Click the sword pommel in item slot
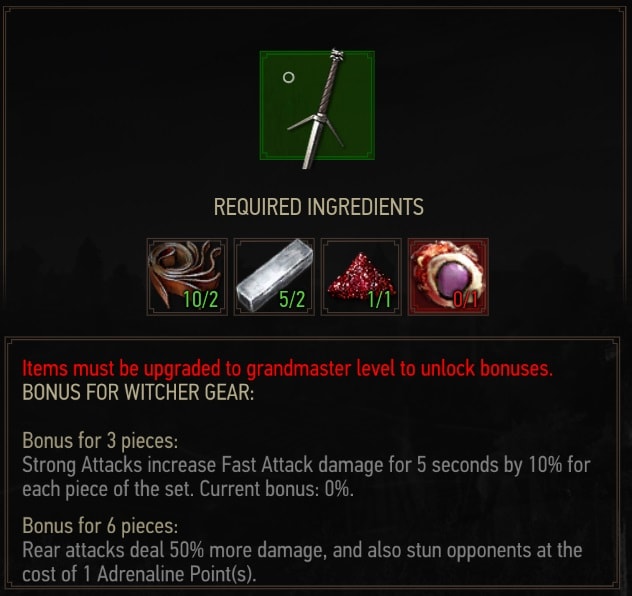This screenshot has height=596, width=632. [x=337, y=55]
